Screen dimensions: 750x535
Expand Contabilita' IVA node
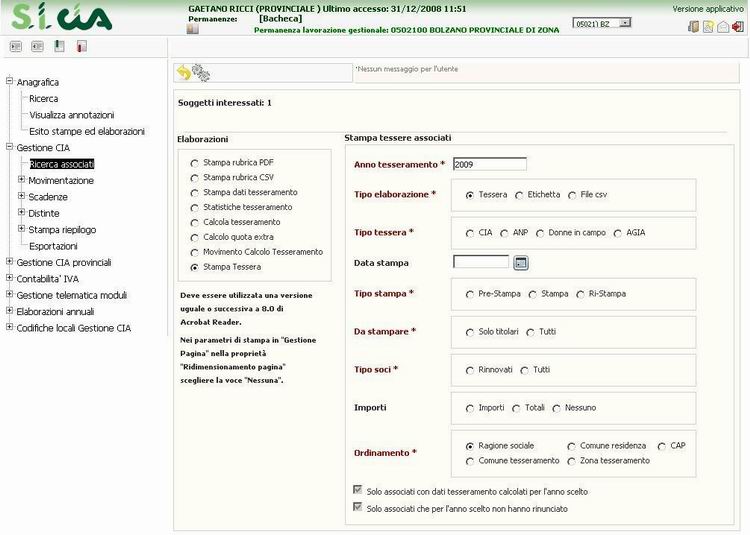pos(9,277)
